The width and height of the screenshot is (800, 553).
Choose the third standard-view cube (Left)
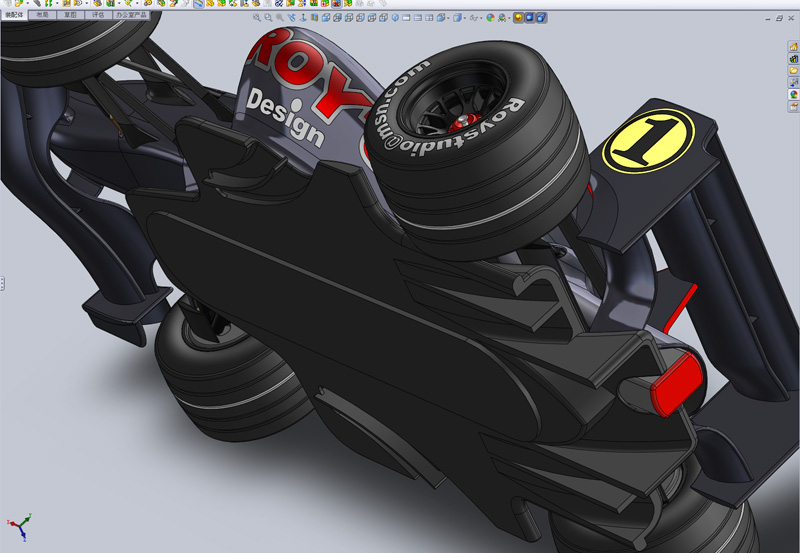pos(349,18)
